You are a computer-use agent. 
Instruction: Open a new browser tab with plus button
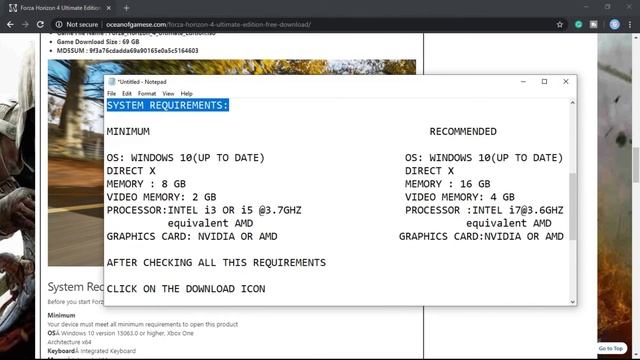click(126, 8)
